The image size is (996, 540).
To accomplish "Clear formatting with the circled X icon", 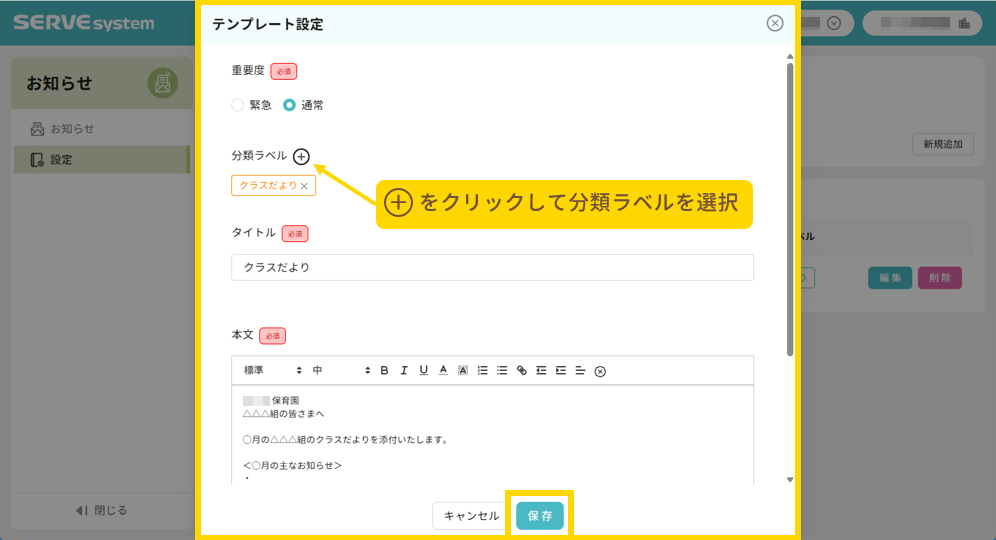I will pos(600,372).
